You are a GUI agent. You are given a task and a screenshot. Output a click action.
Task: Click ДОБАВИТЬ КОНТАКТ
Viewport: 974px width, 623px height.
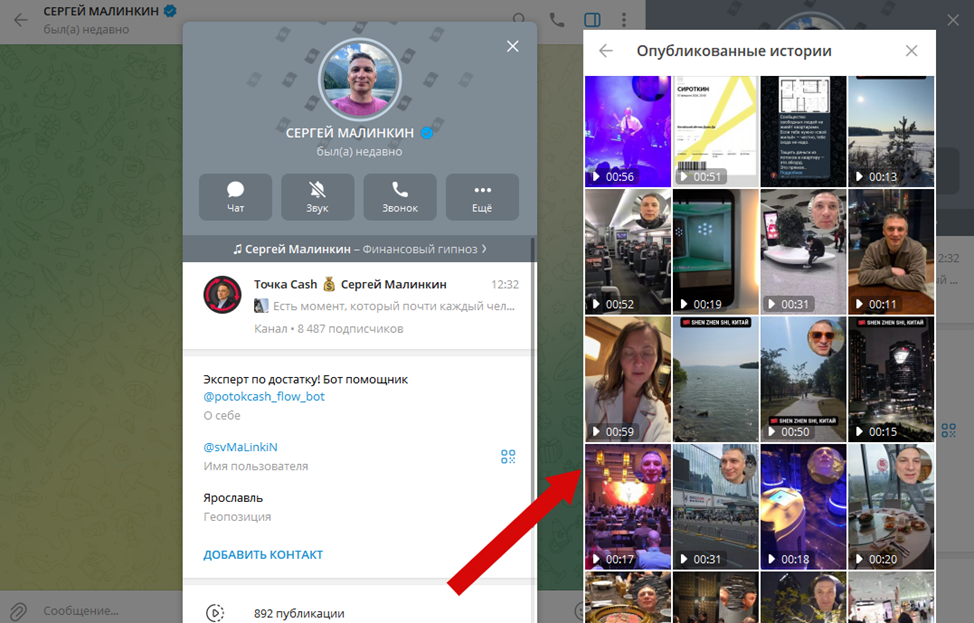(x=263, y=555)
